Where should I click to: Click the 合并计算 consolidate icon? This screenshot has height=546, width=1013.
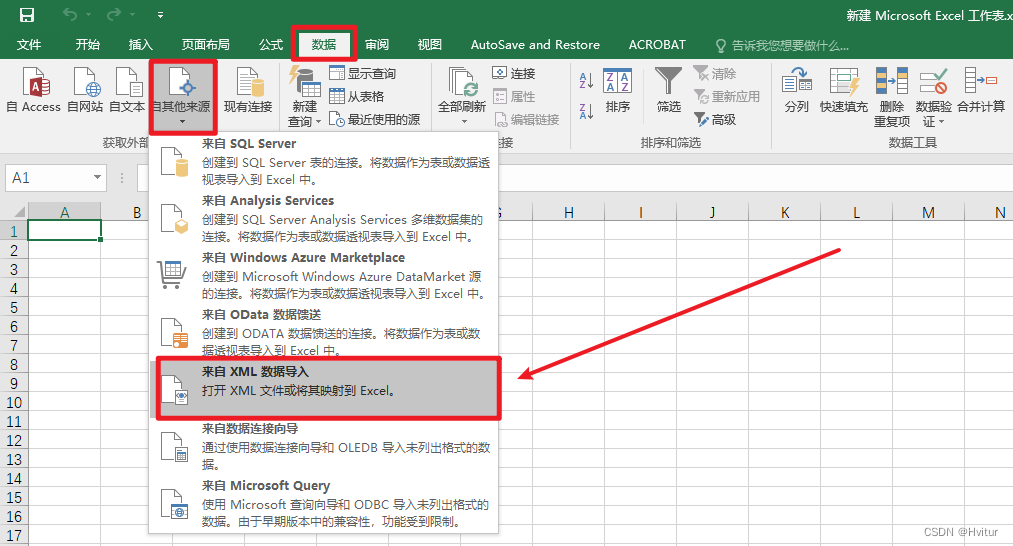click(x=981, y=90)
